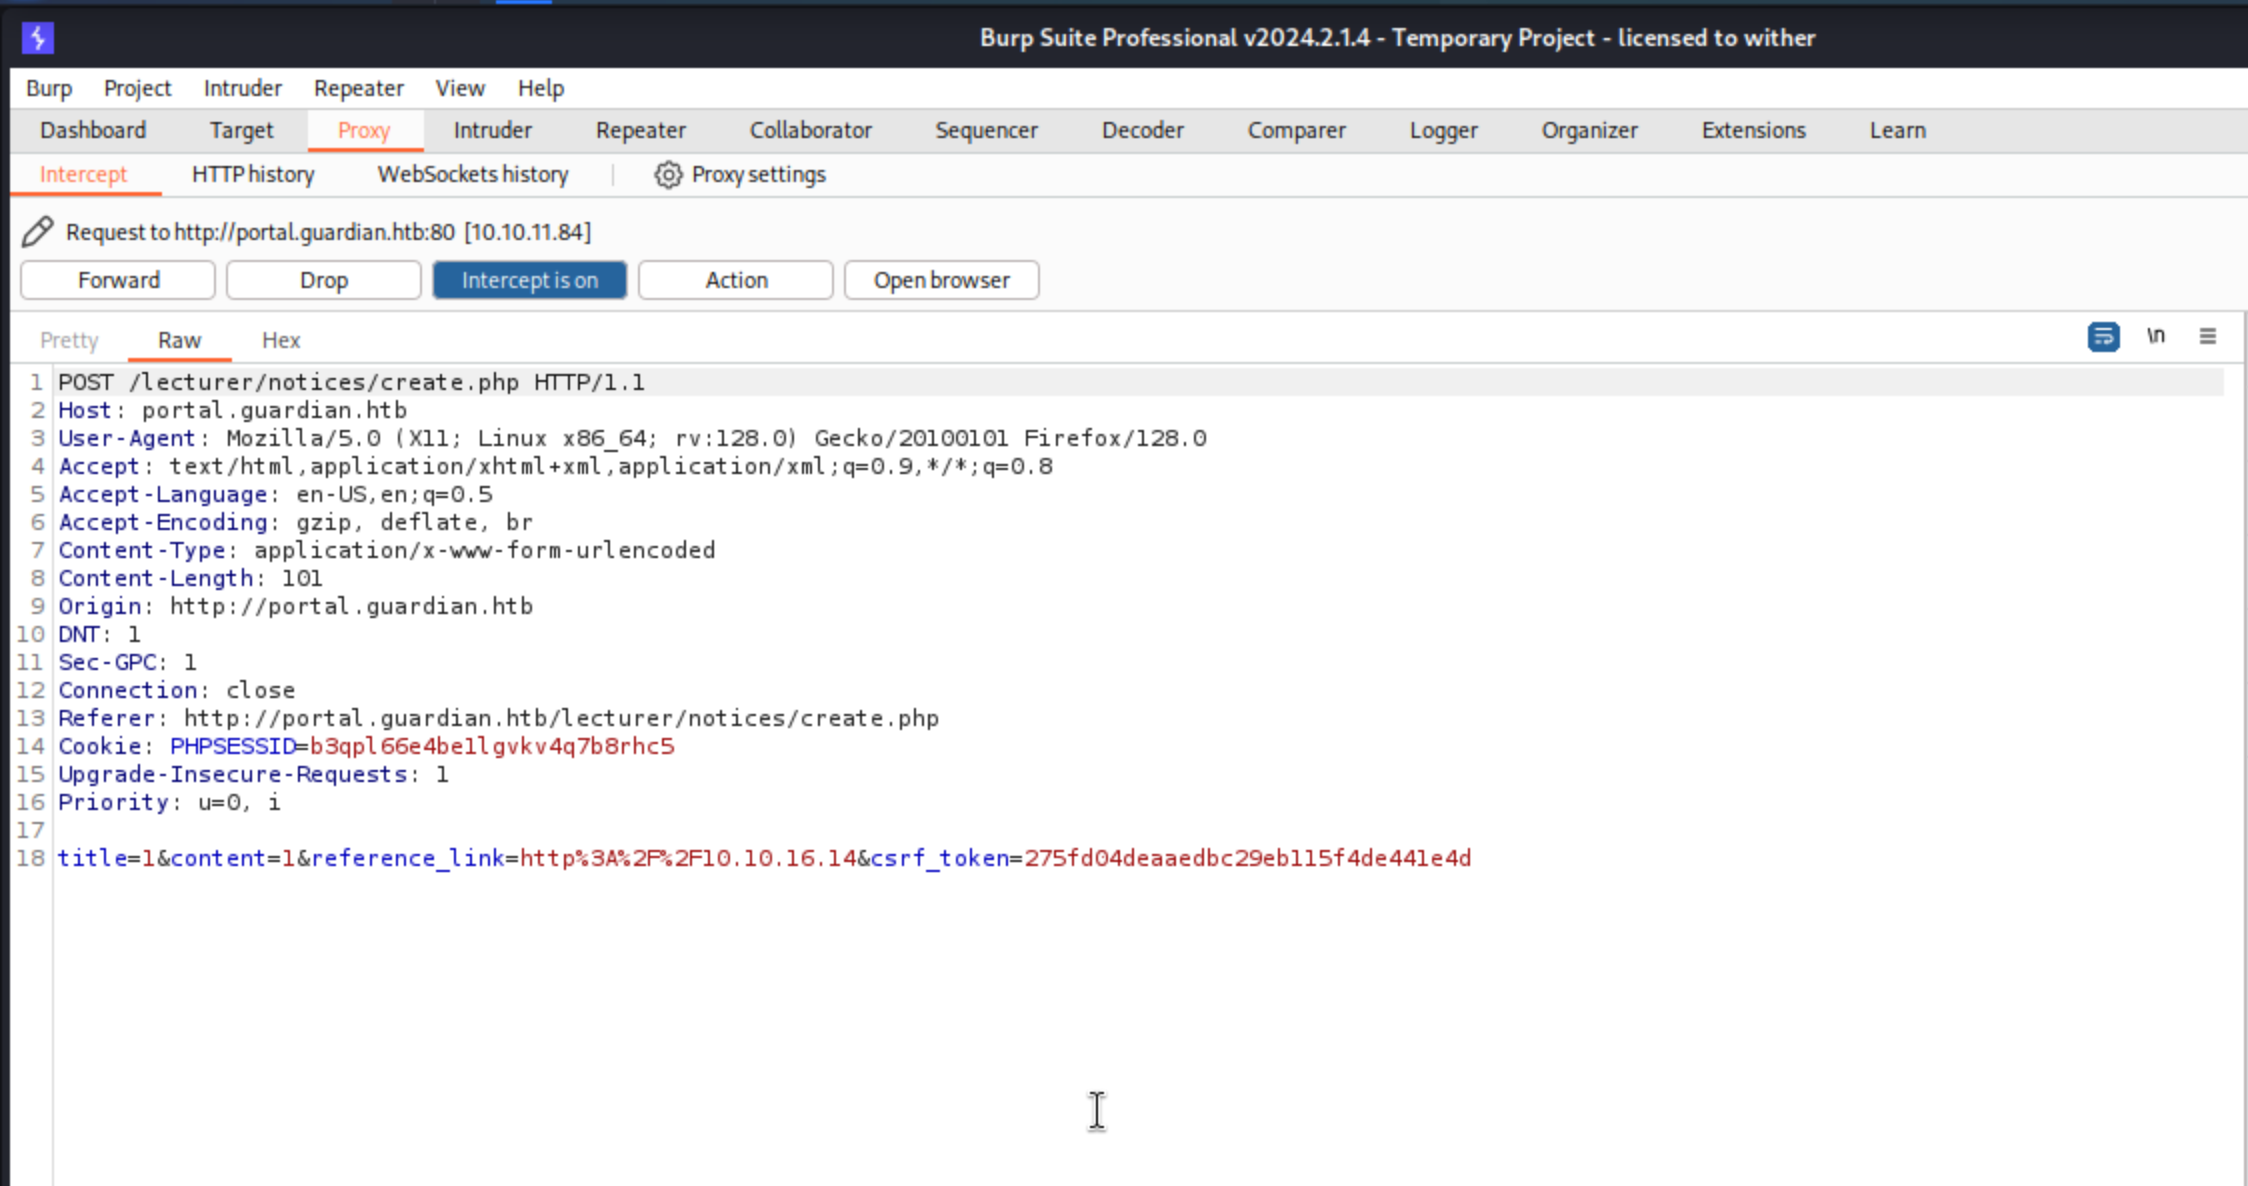Forward the intercepted request
2248x1186 pixels.
118,280
